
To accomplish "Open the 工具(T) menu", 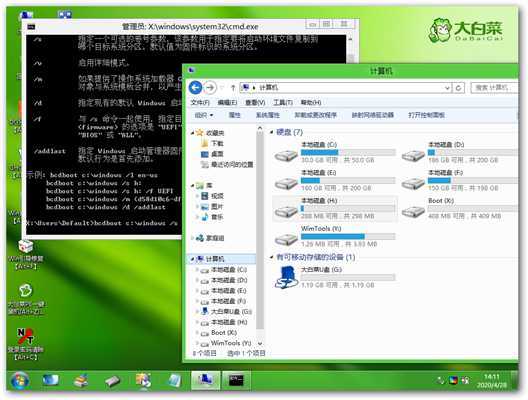I will [x=283, y=102].
